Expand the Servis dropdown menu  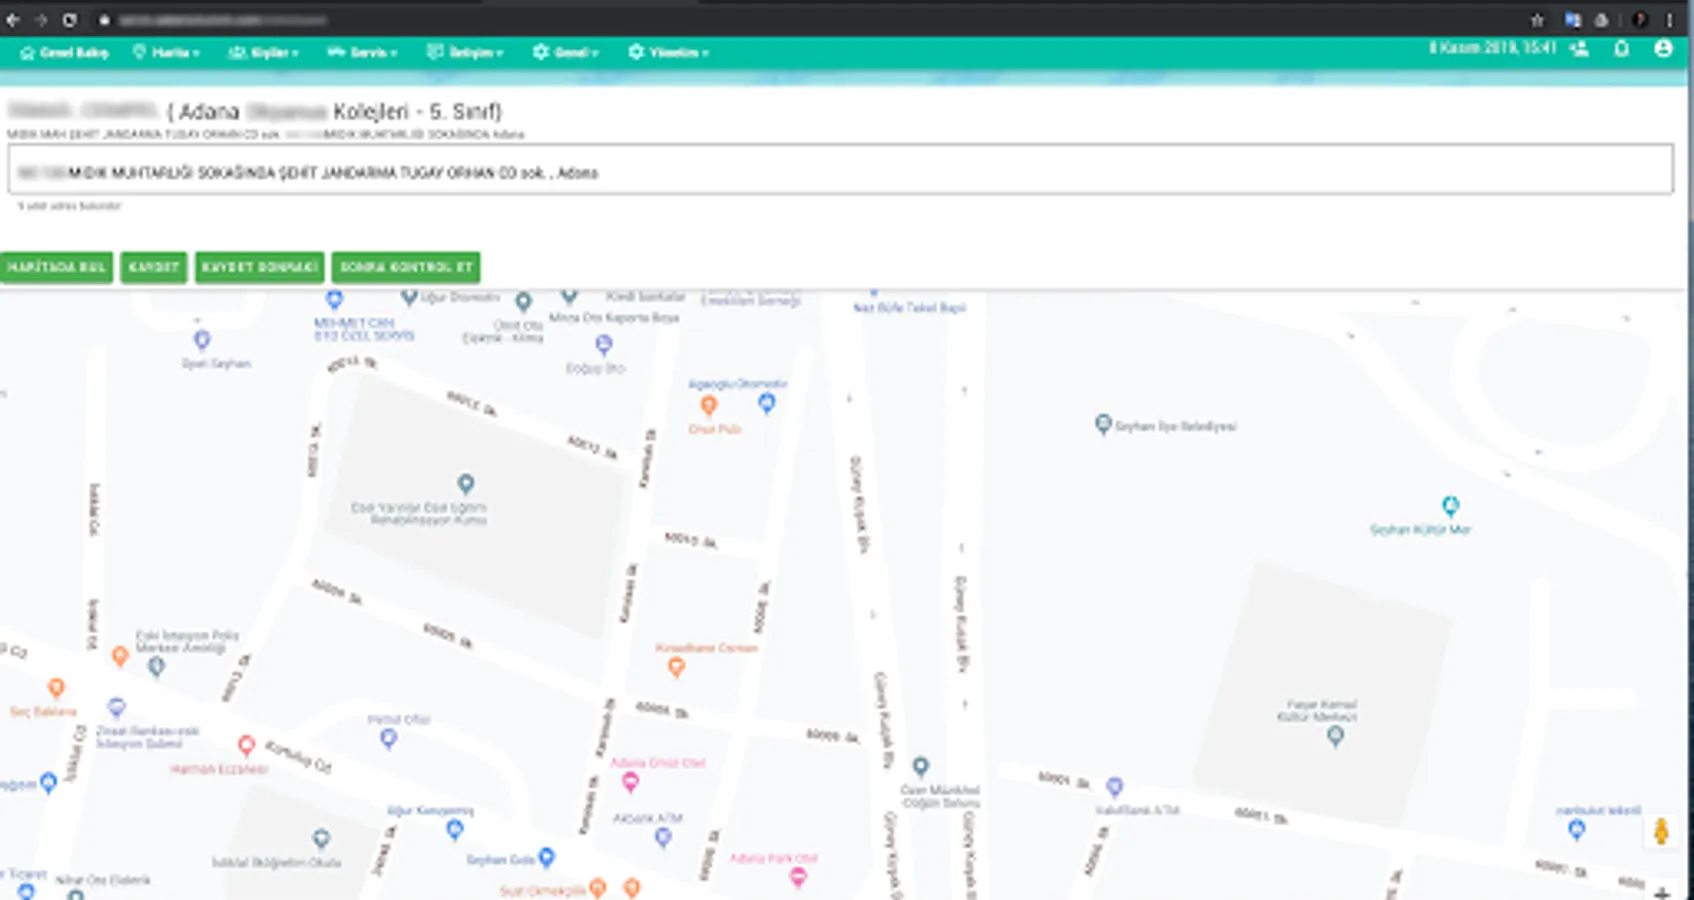pos(362,52)
